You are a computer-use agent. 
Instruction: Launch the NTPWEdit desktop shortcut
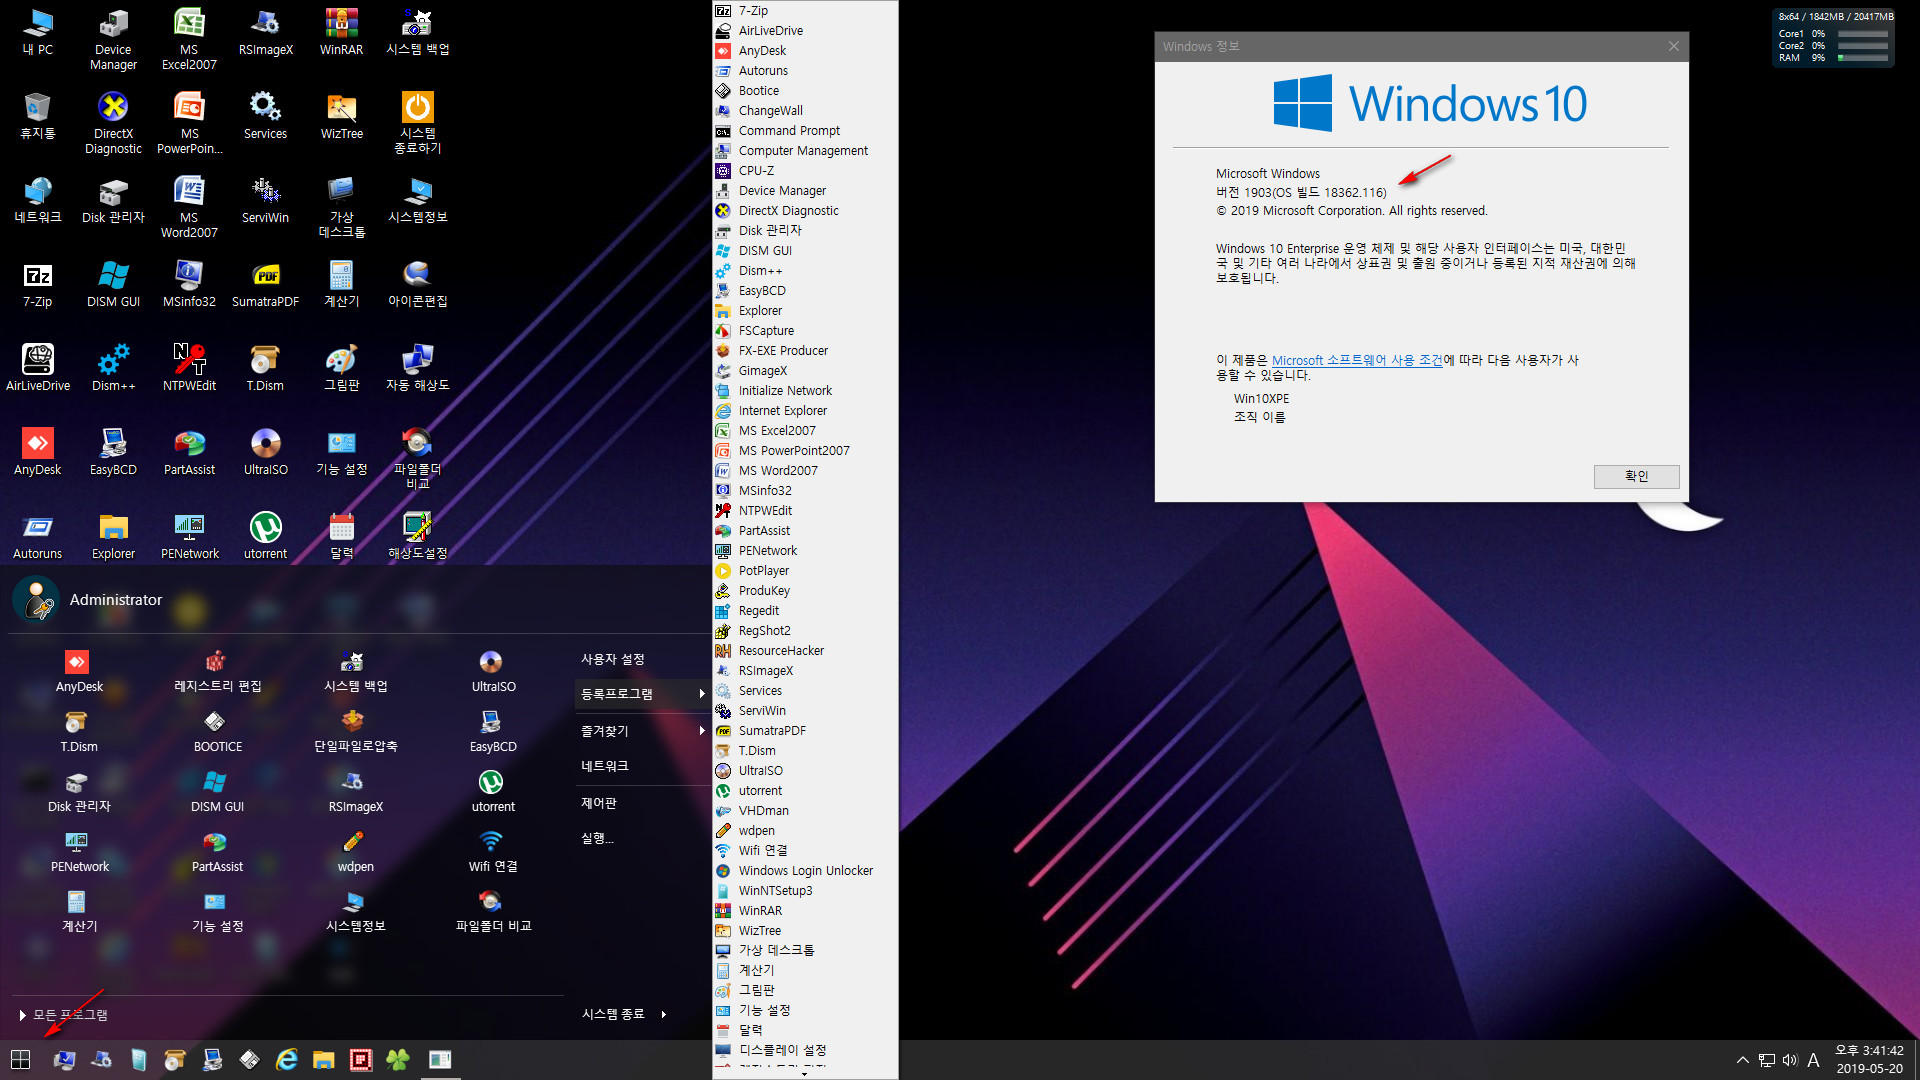189,368
